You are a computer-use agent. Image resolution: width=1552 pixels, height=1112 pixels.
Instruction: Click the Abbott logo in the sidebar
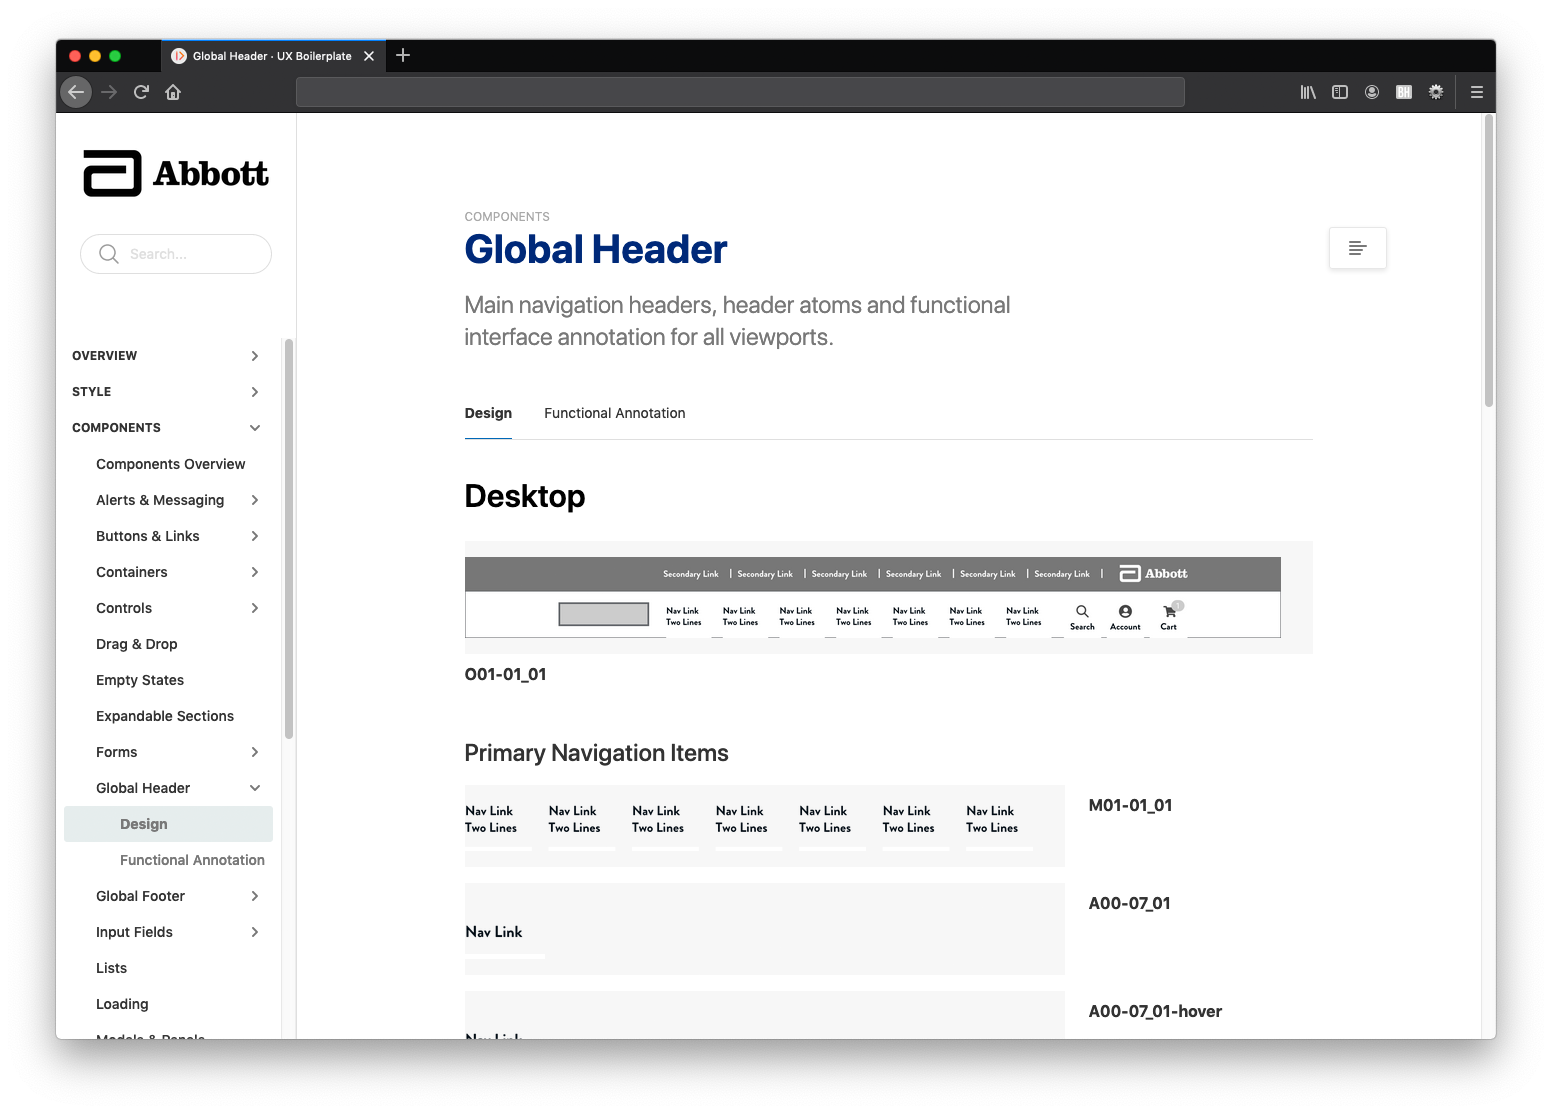(x=175, y=172)
